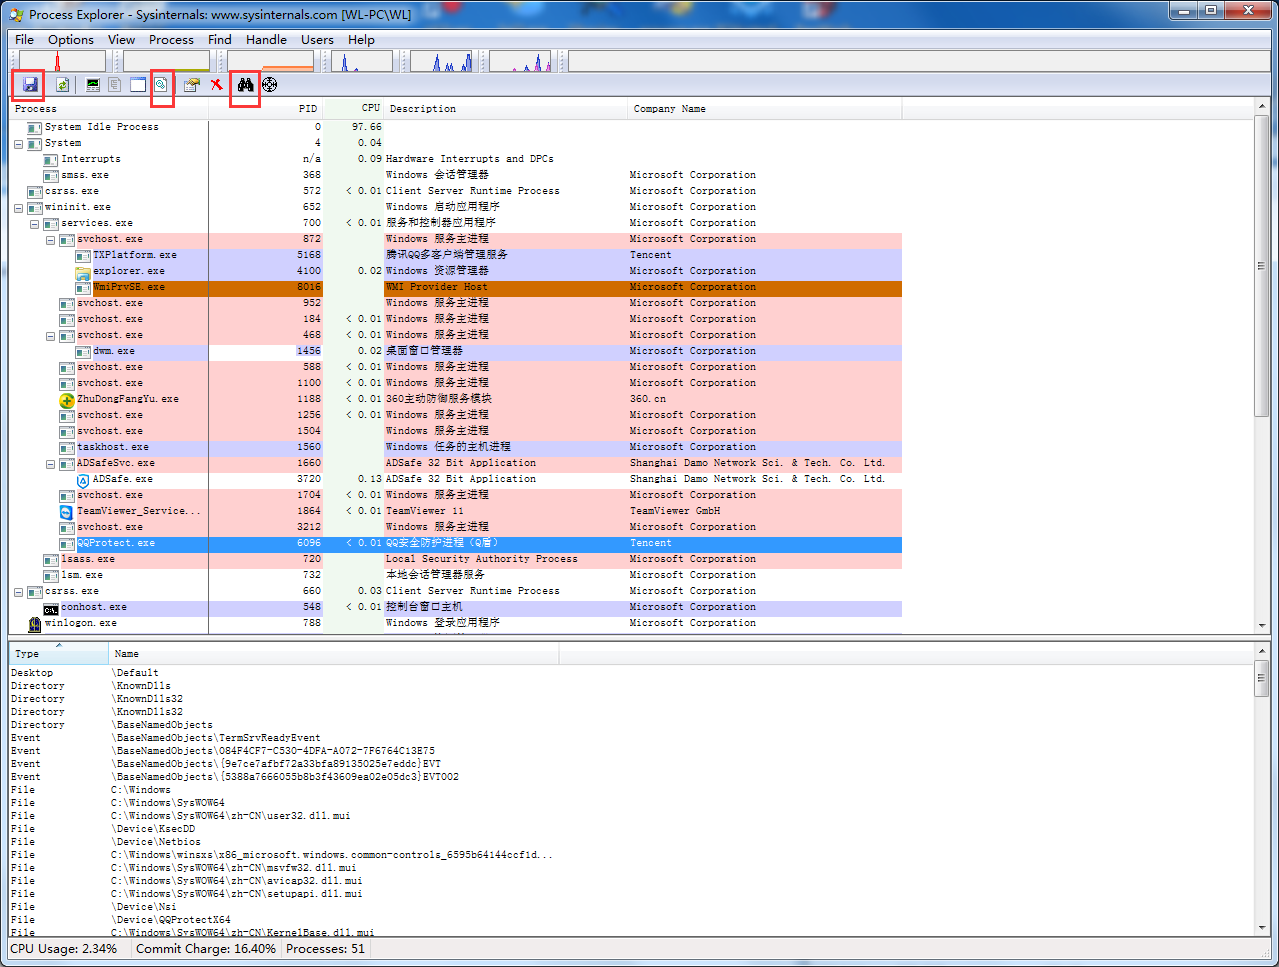Click the ADSafe.exe shield icon
Viewport: 1279px width, 967px height.
pos(83,479)
